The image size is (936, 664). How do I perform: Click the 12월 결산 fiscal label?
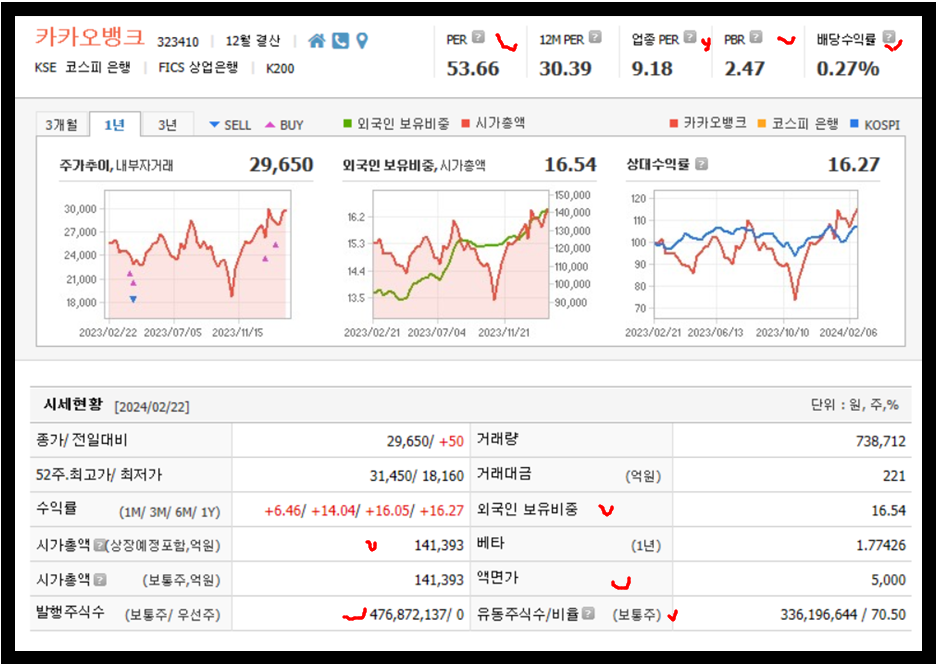coord(253,41)
